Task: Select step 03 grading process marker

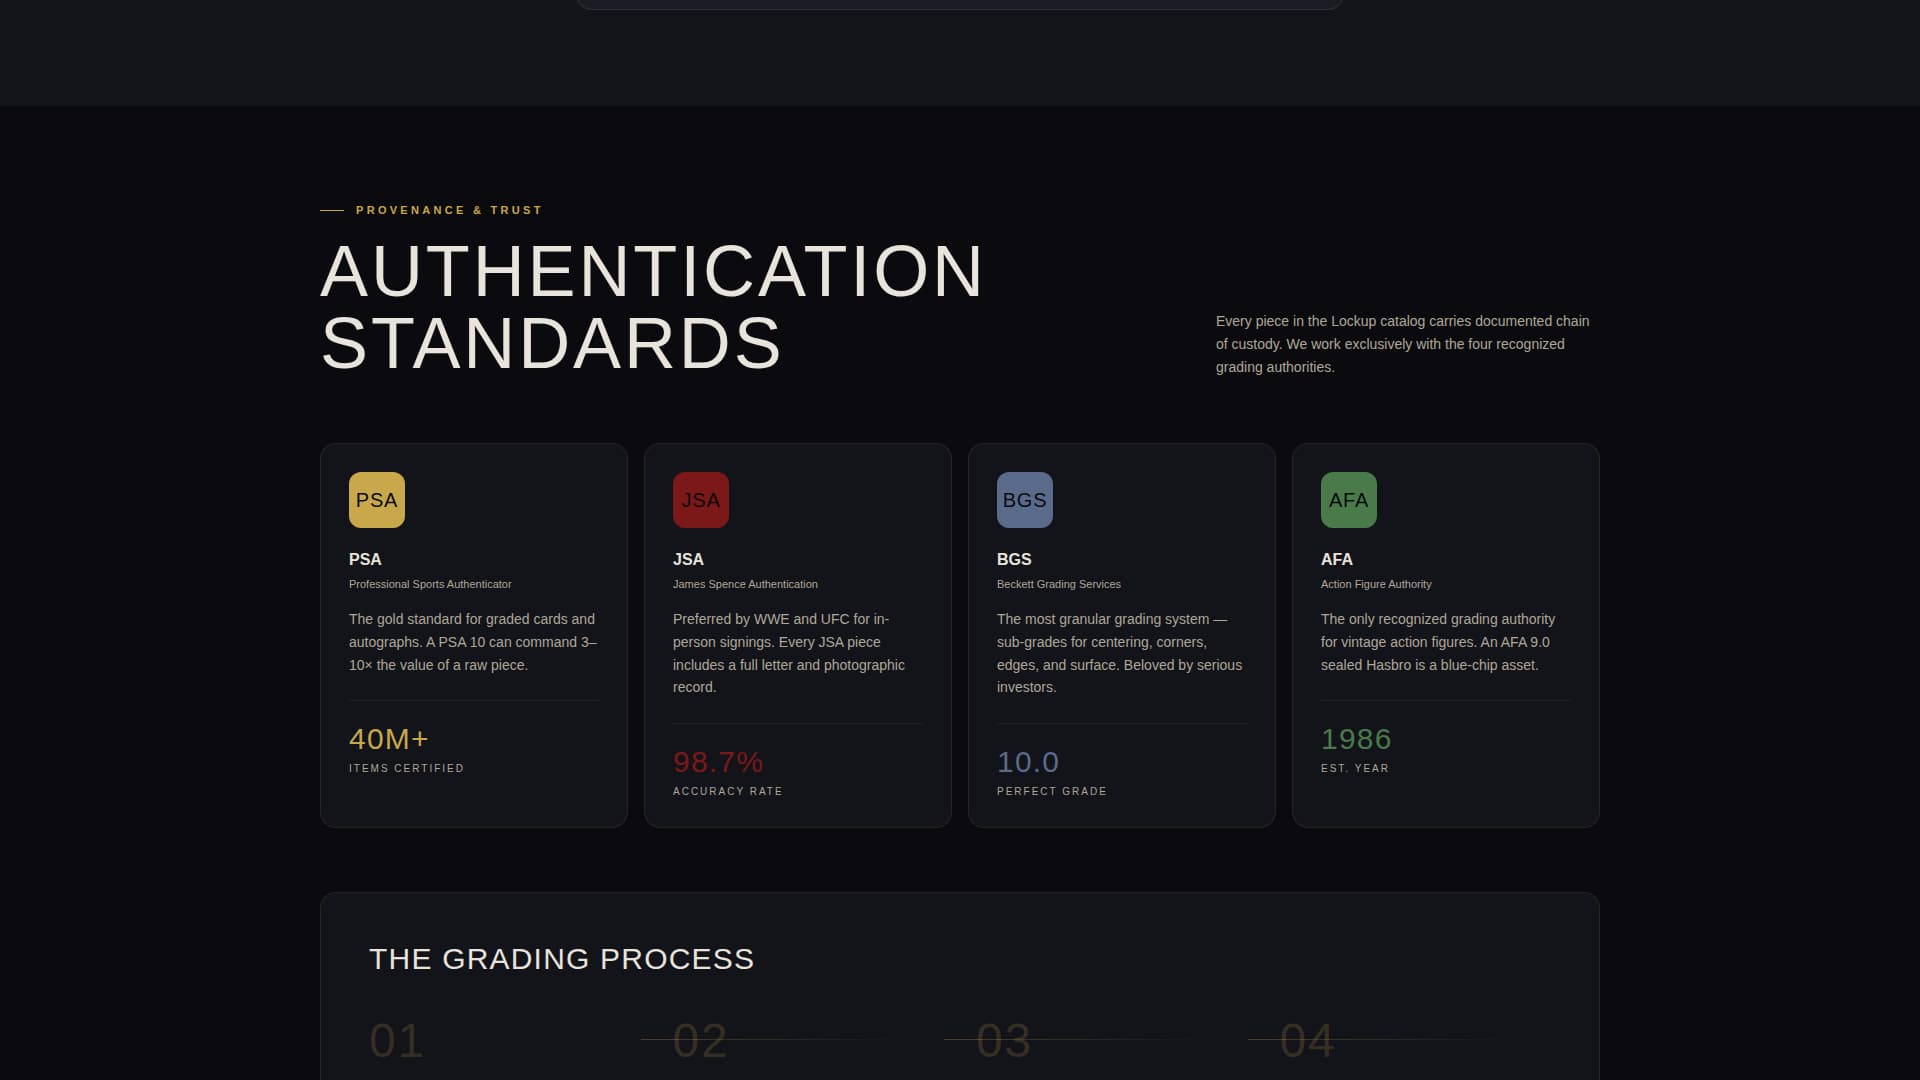Action: [x=1003, y=1041]
